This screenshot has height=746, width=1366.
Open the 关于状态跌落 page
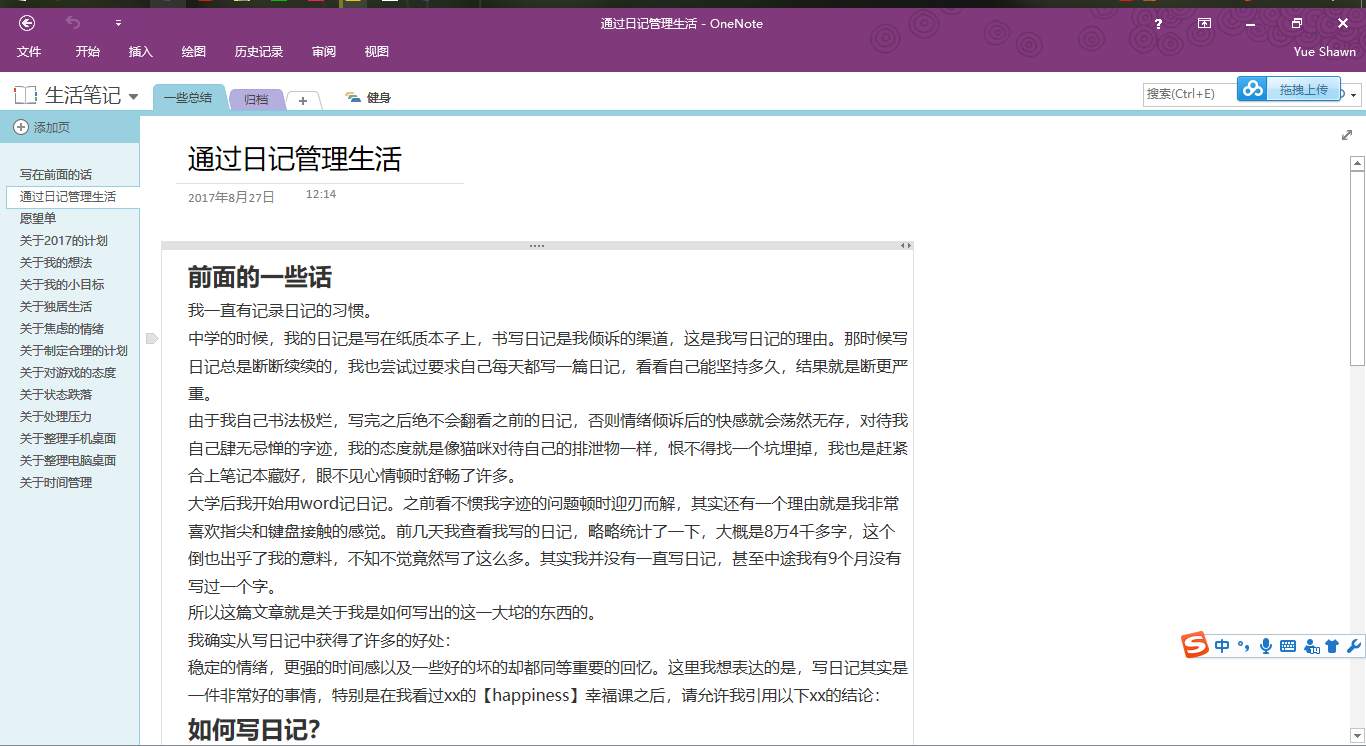(x=56, y=395)
